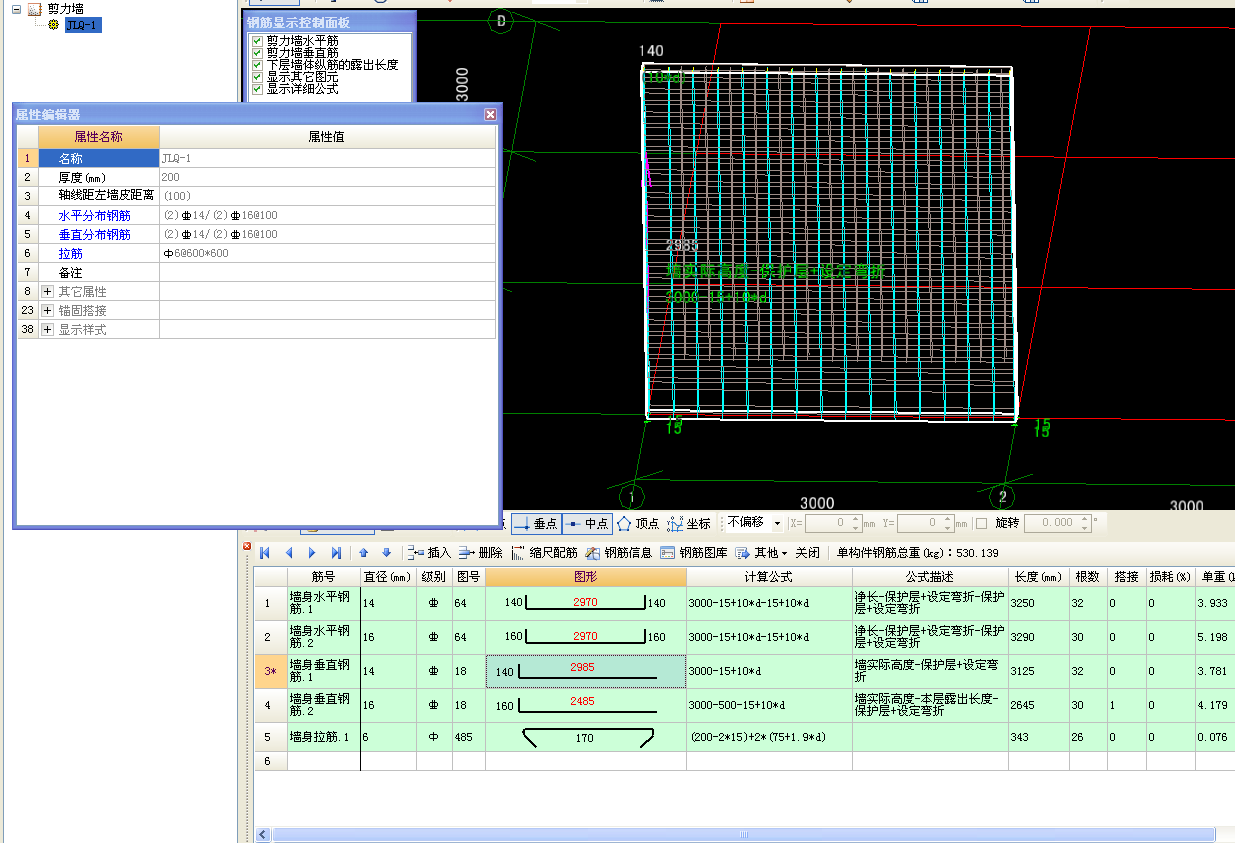The height and width of the screenshot is (843, 1235).
Task: Click scroll left arrow of rebar table
Action: (263, 834)
